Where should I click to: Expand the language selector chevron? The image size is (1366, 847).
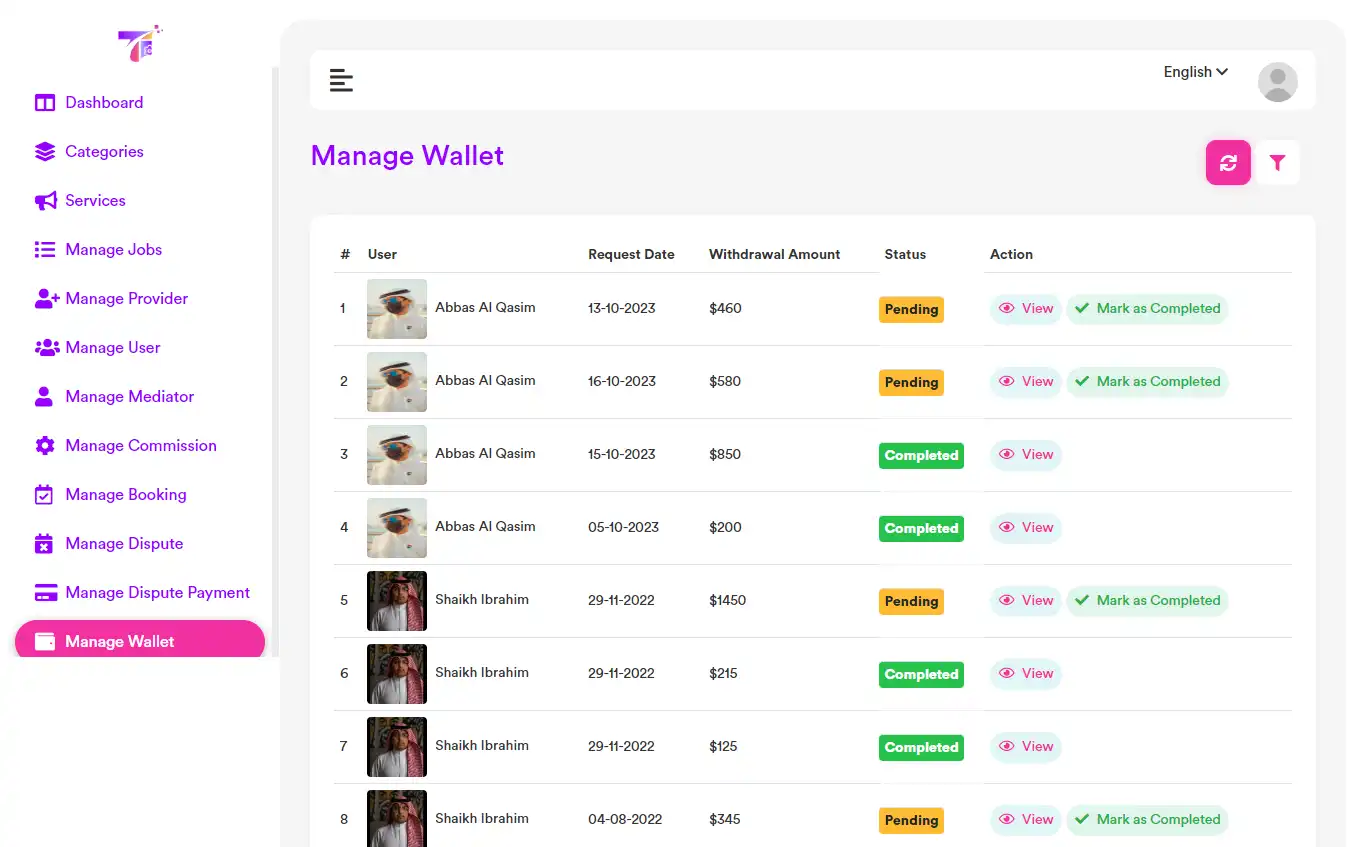1222,71
